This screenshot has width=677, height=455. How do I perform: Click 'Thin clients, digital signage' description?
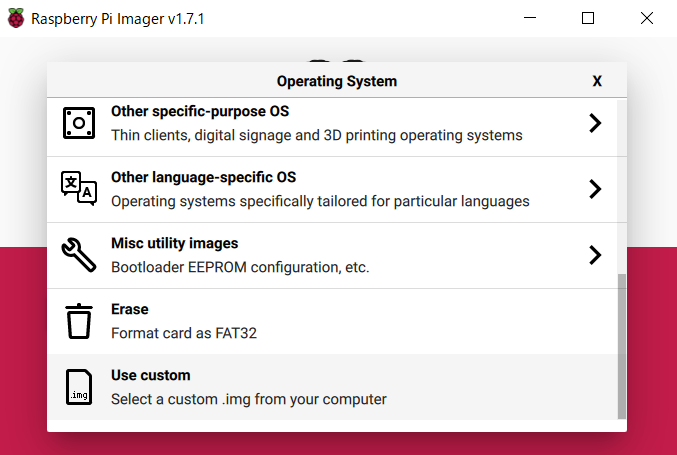point(317,135)
